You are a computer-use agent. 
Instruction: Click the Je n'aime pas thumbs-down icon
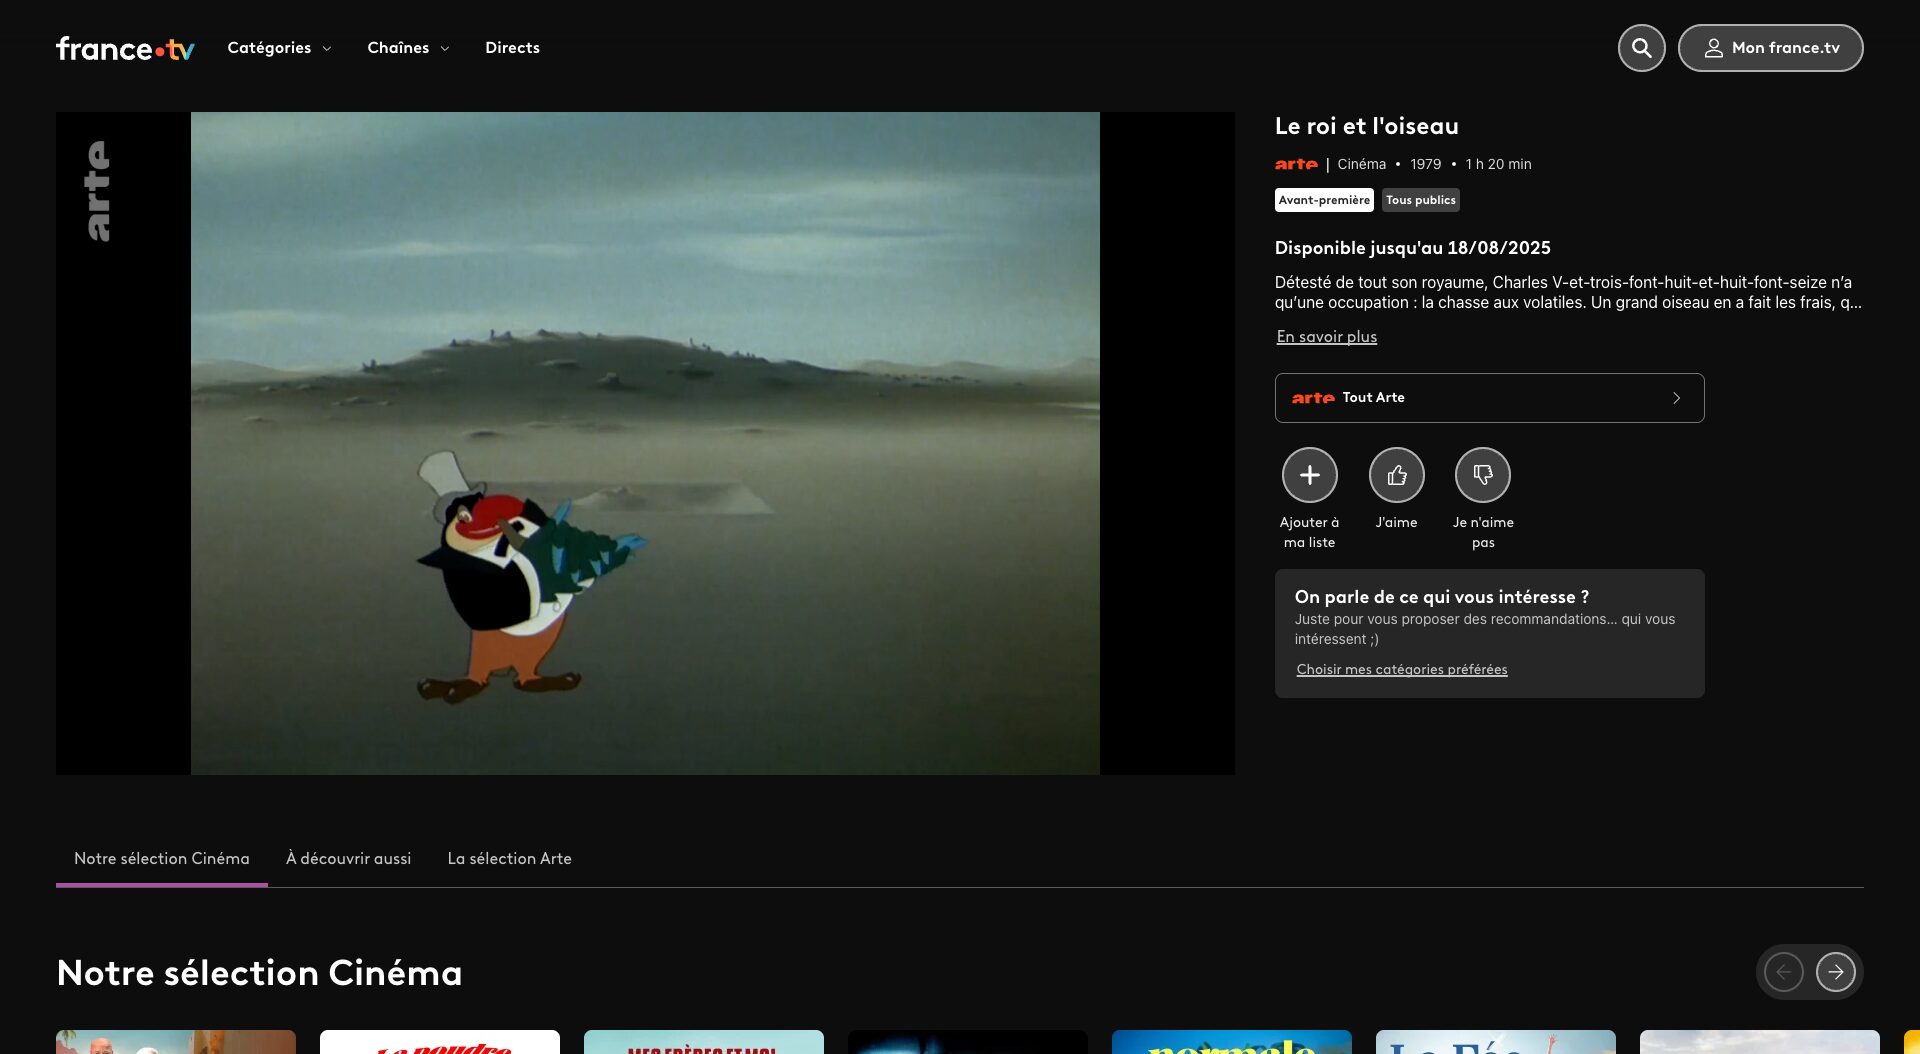(1482, 475)
